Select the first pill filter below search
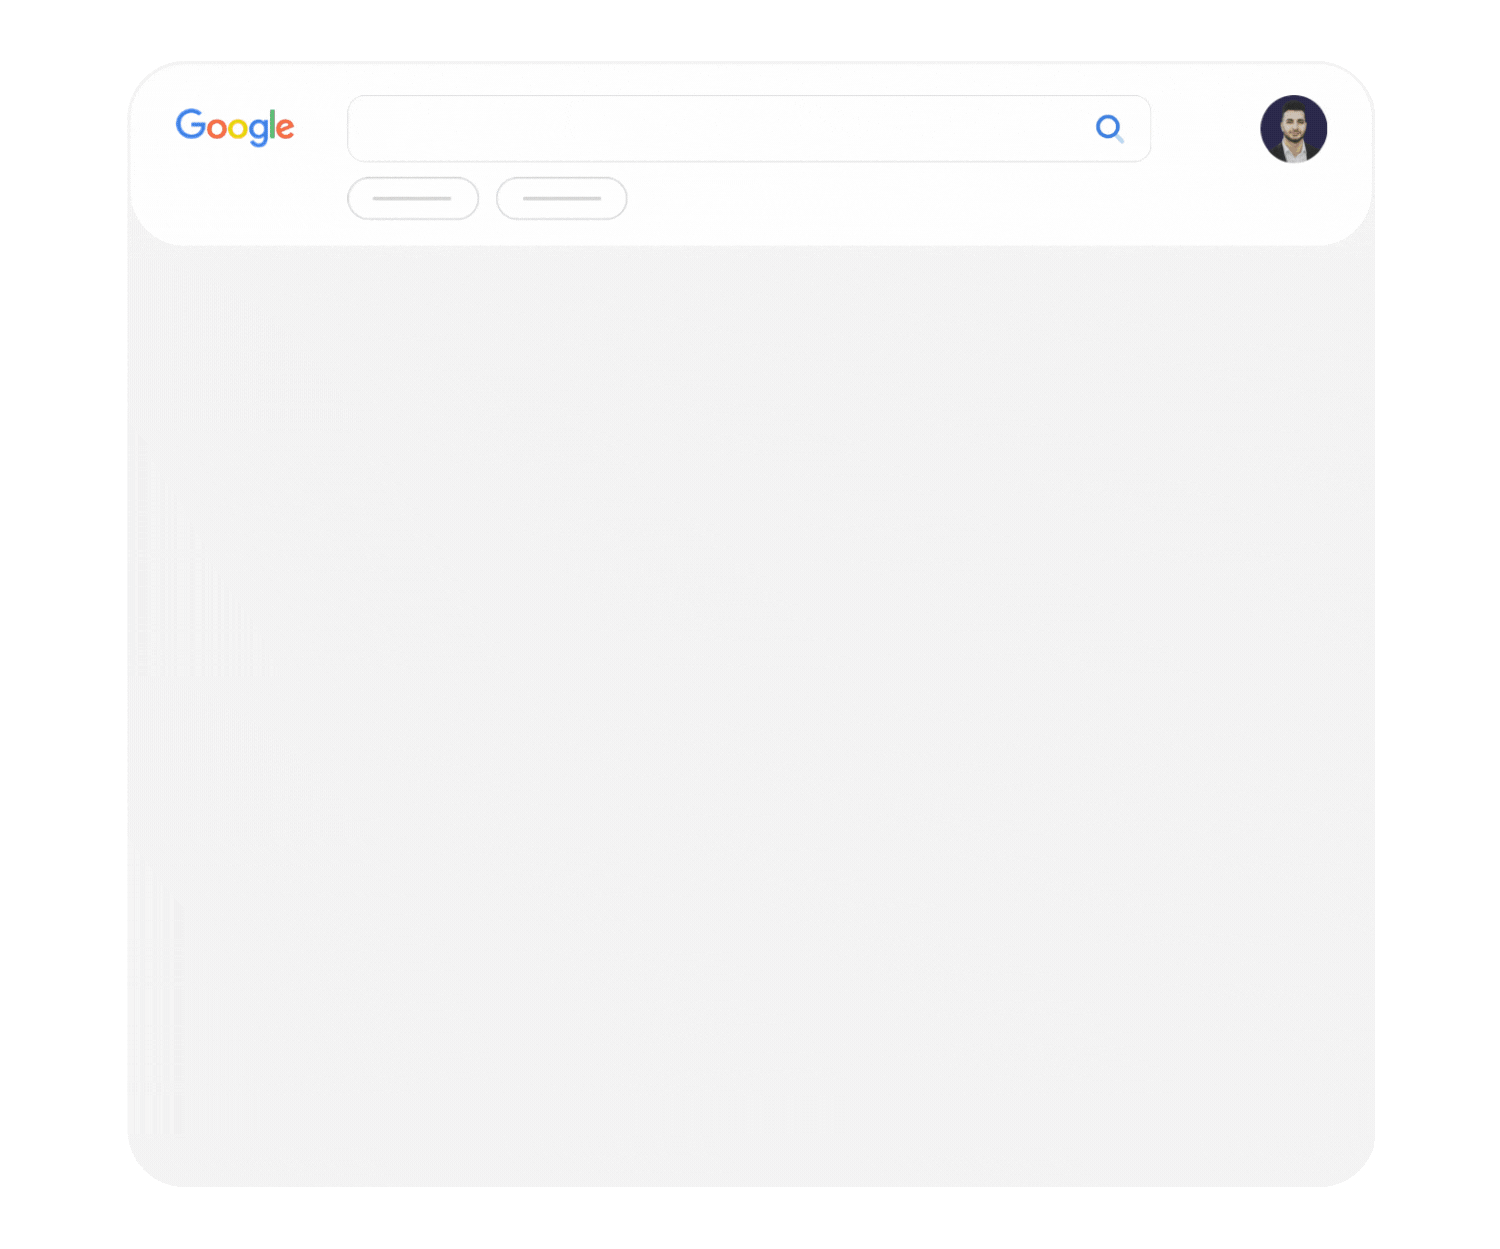The height and width of the screenshot is (1249, 1500). 413,198
